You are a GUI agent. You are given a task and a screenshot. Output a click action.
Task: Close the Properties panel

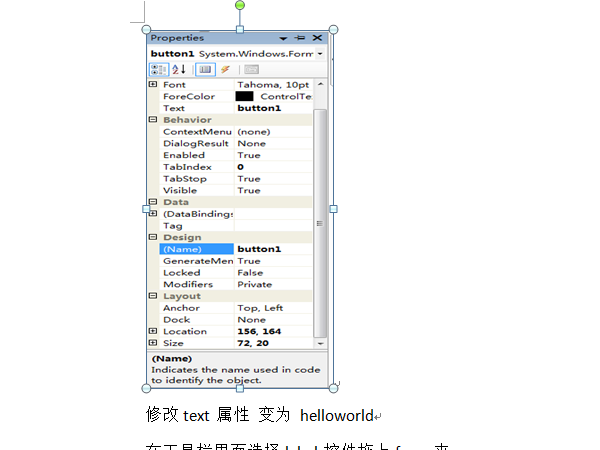pyautogui.click(x=317, y=38)
